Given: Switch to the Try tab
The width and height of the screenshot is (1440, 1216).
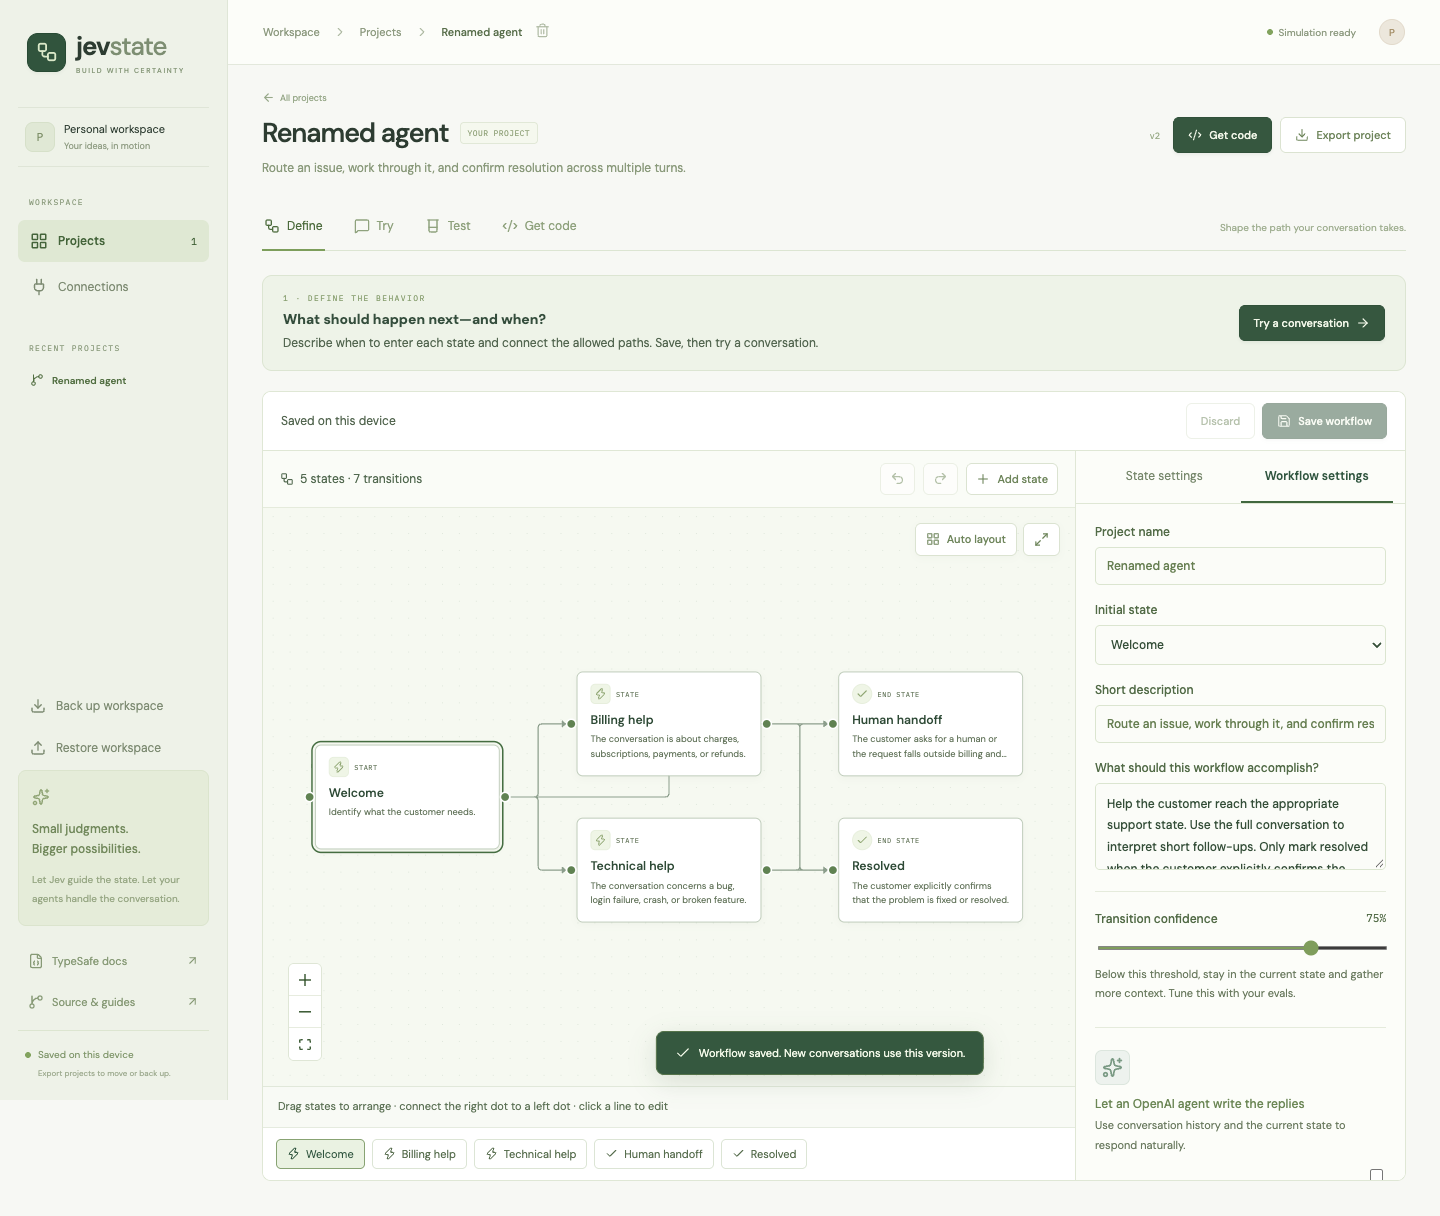Looking at the screenshot, I should [x=374, y=226].
